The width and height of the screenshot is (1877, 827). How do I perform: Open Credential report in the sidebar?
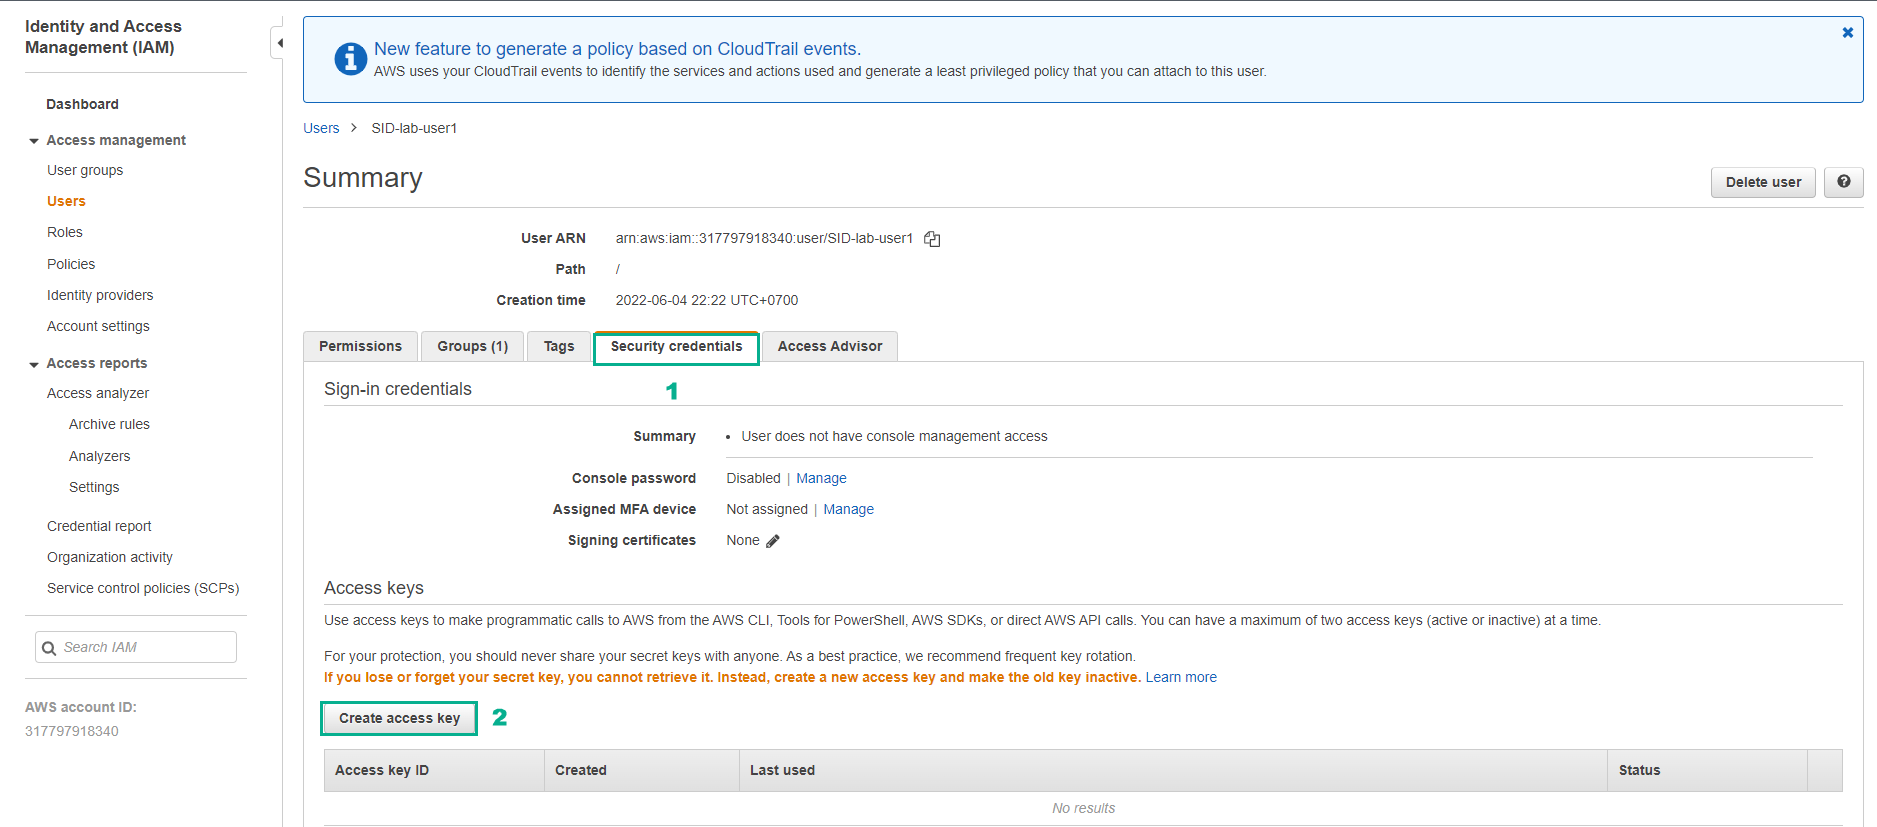point(99,526)
